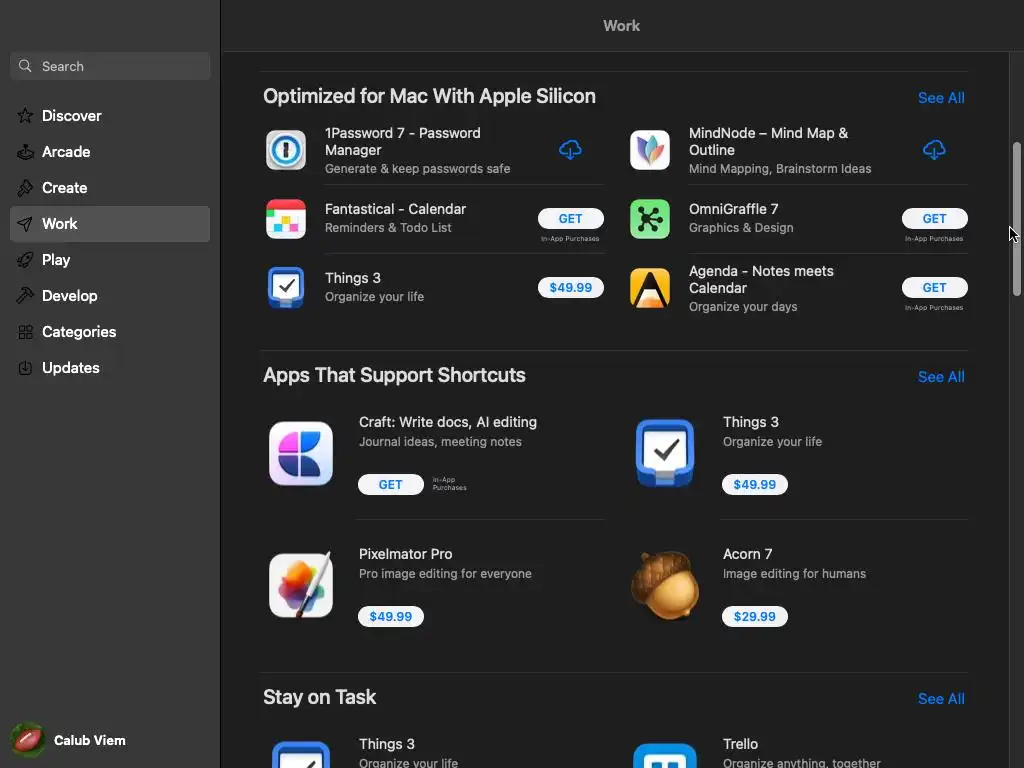1024x768 pixels.
Task: Browse the Categories section
Action: pos(110,332)
